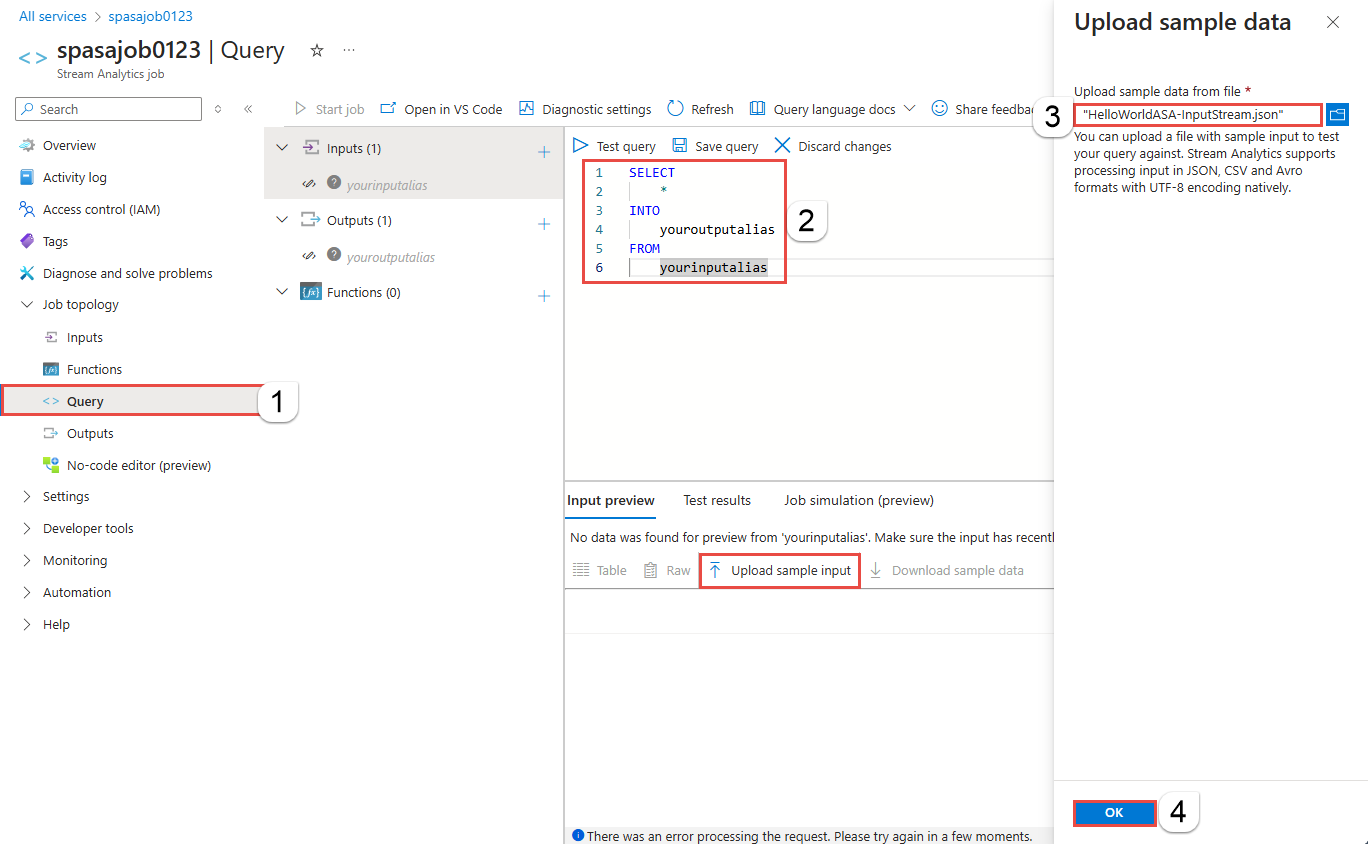Switch to the Test results tab

tap(717, 500)
